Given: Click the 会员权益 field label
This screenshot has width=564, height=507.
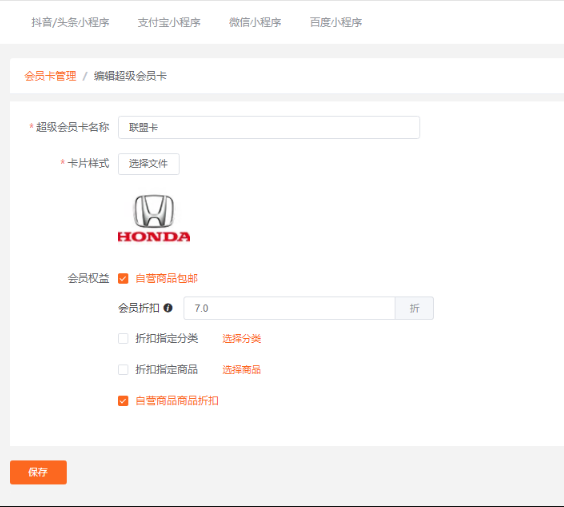Looking at the screenshot, I should pyautogui.click(x=88, y=278).
